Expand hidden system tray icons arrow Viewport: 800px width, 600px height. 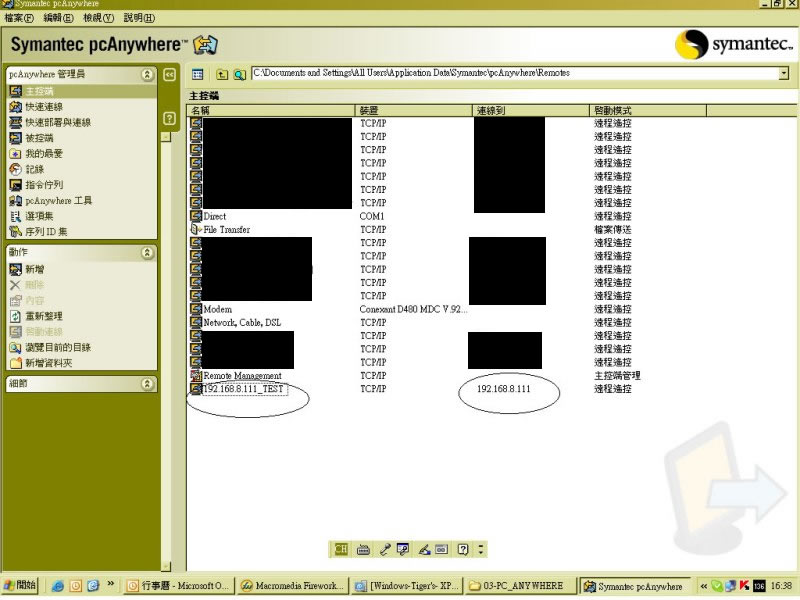704,586
